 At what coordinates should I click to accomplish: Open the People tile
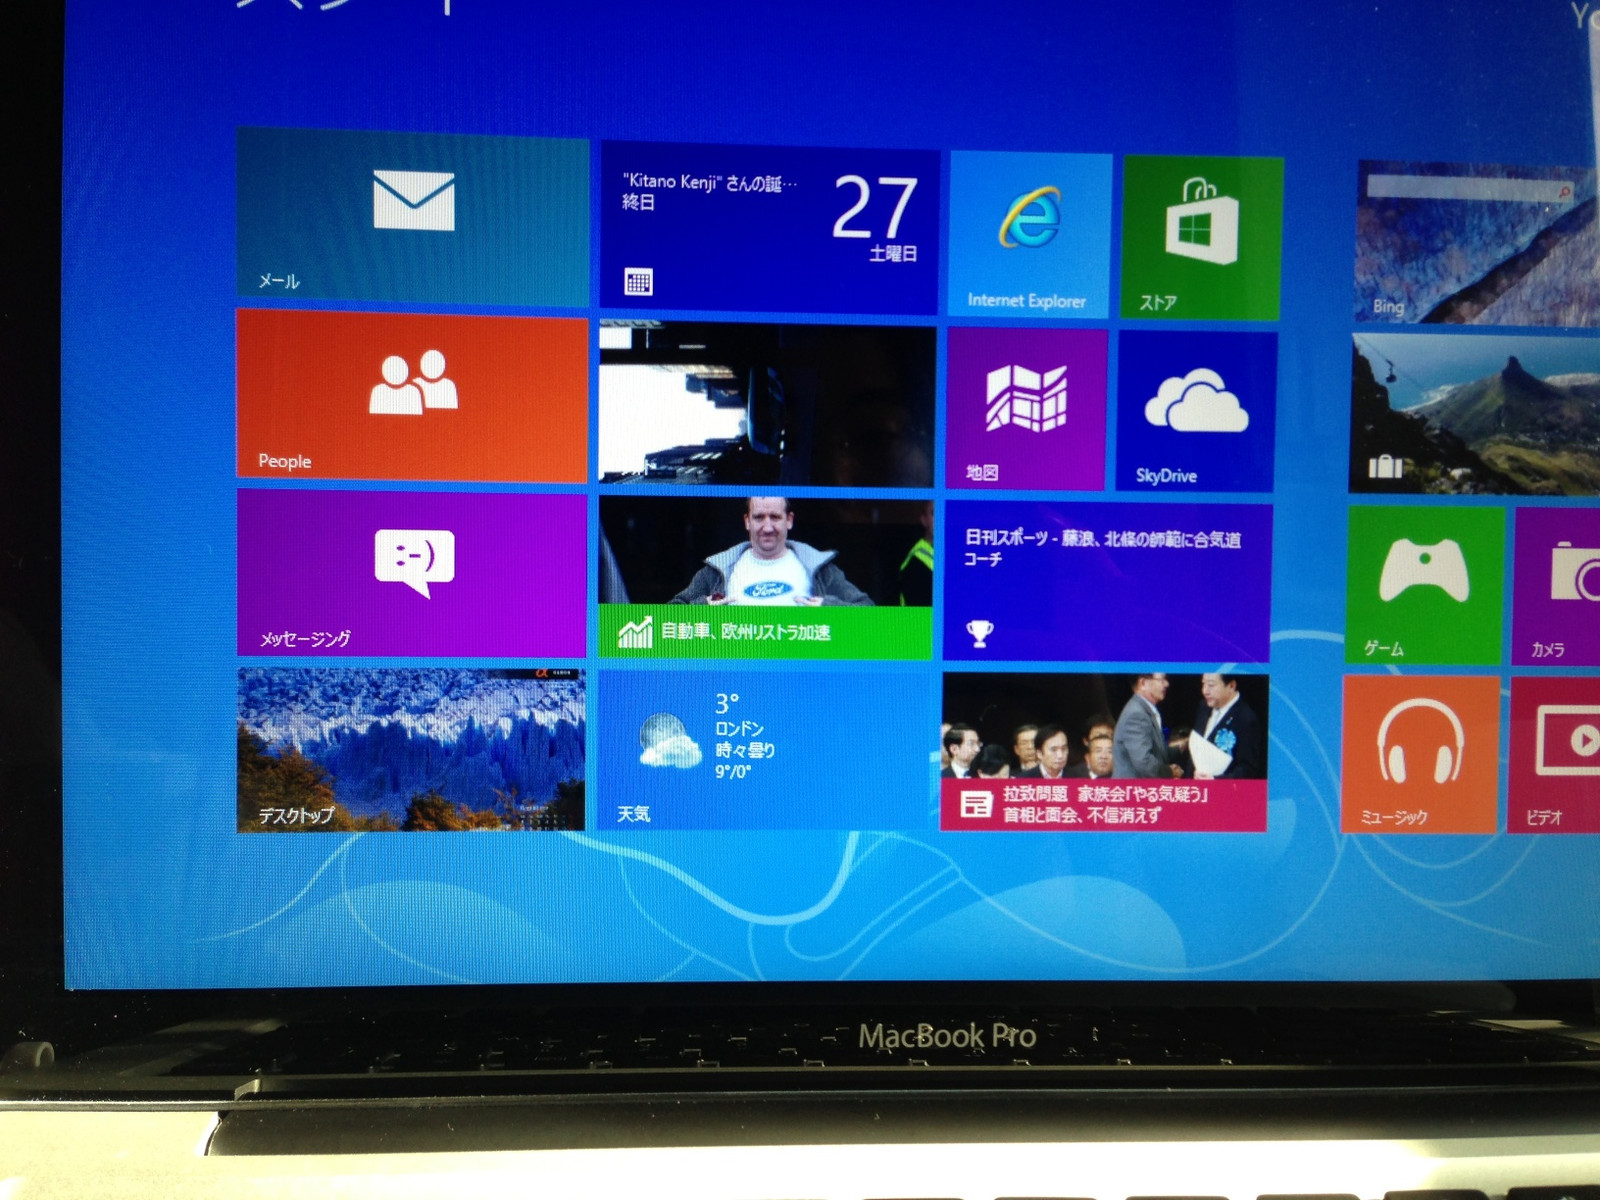(x=411, y=396)
